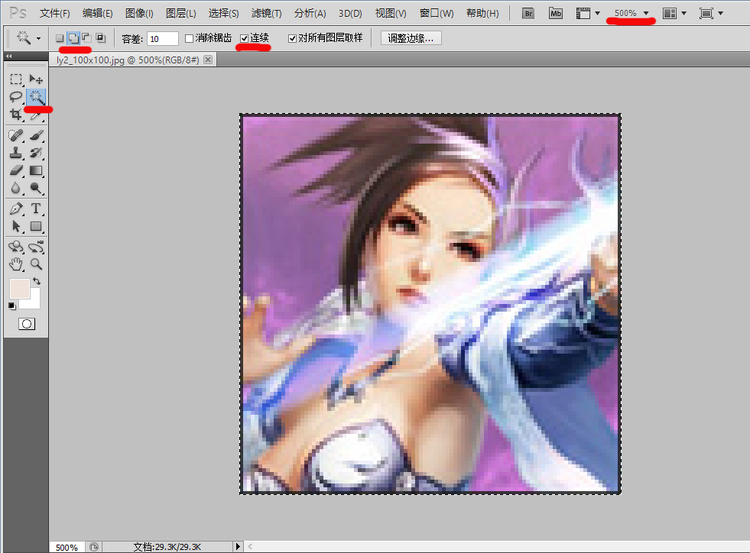Image resolution: width=750 pixels, height=553 pixels.
Task: Select the 3D Rotate tool
Action: pyautogui.click(x=16, y=247)
